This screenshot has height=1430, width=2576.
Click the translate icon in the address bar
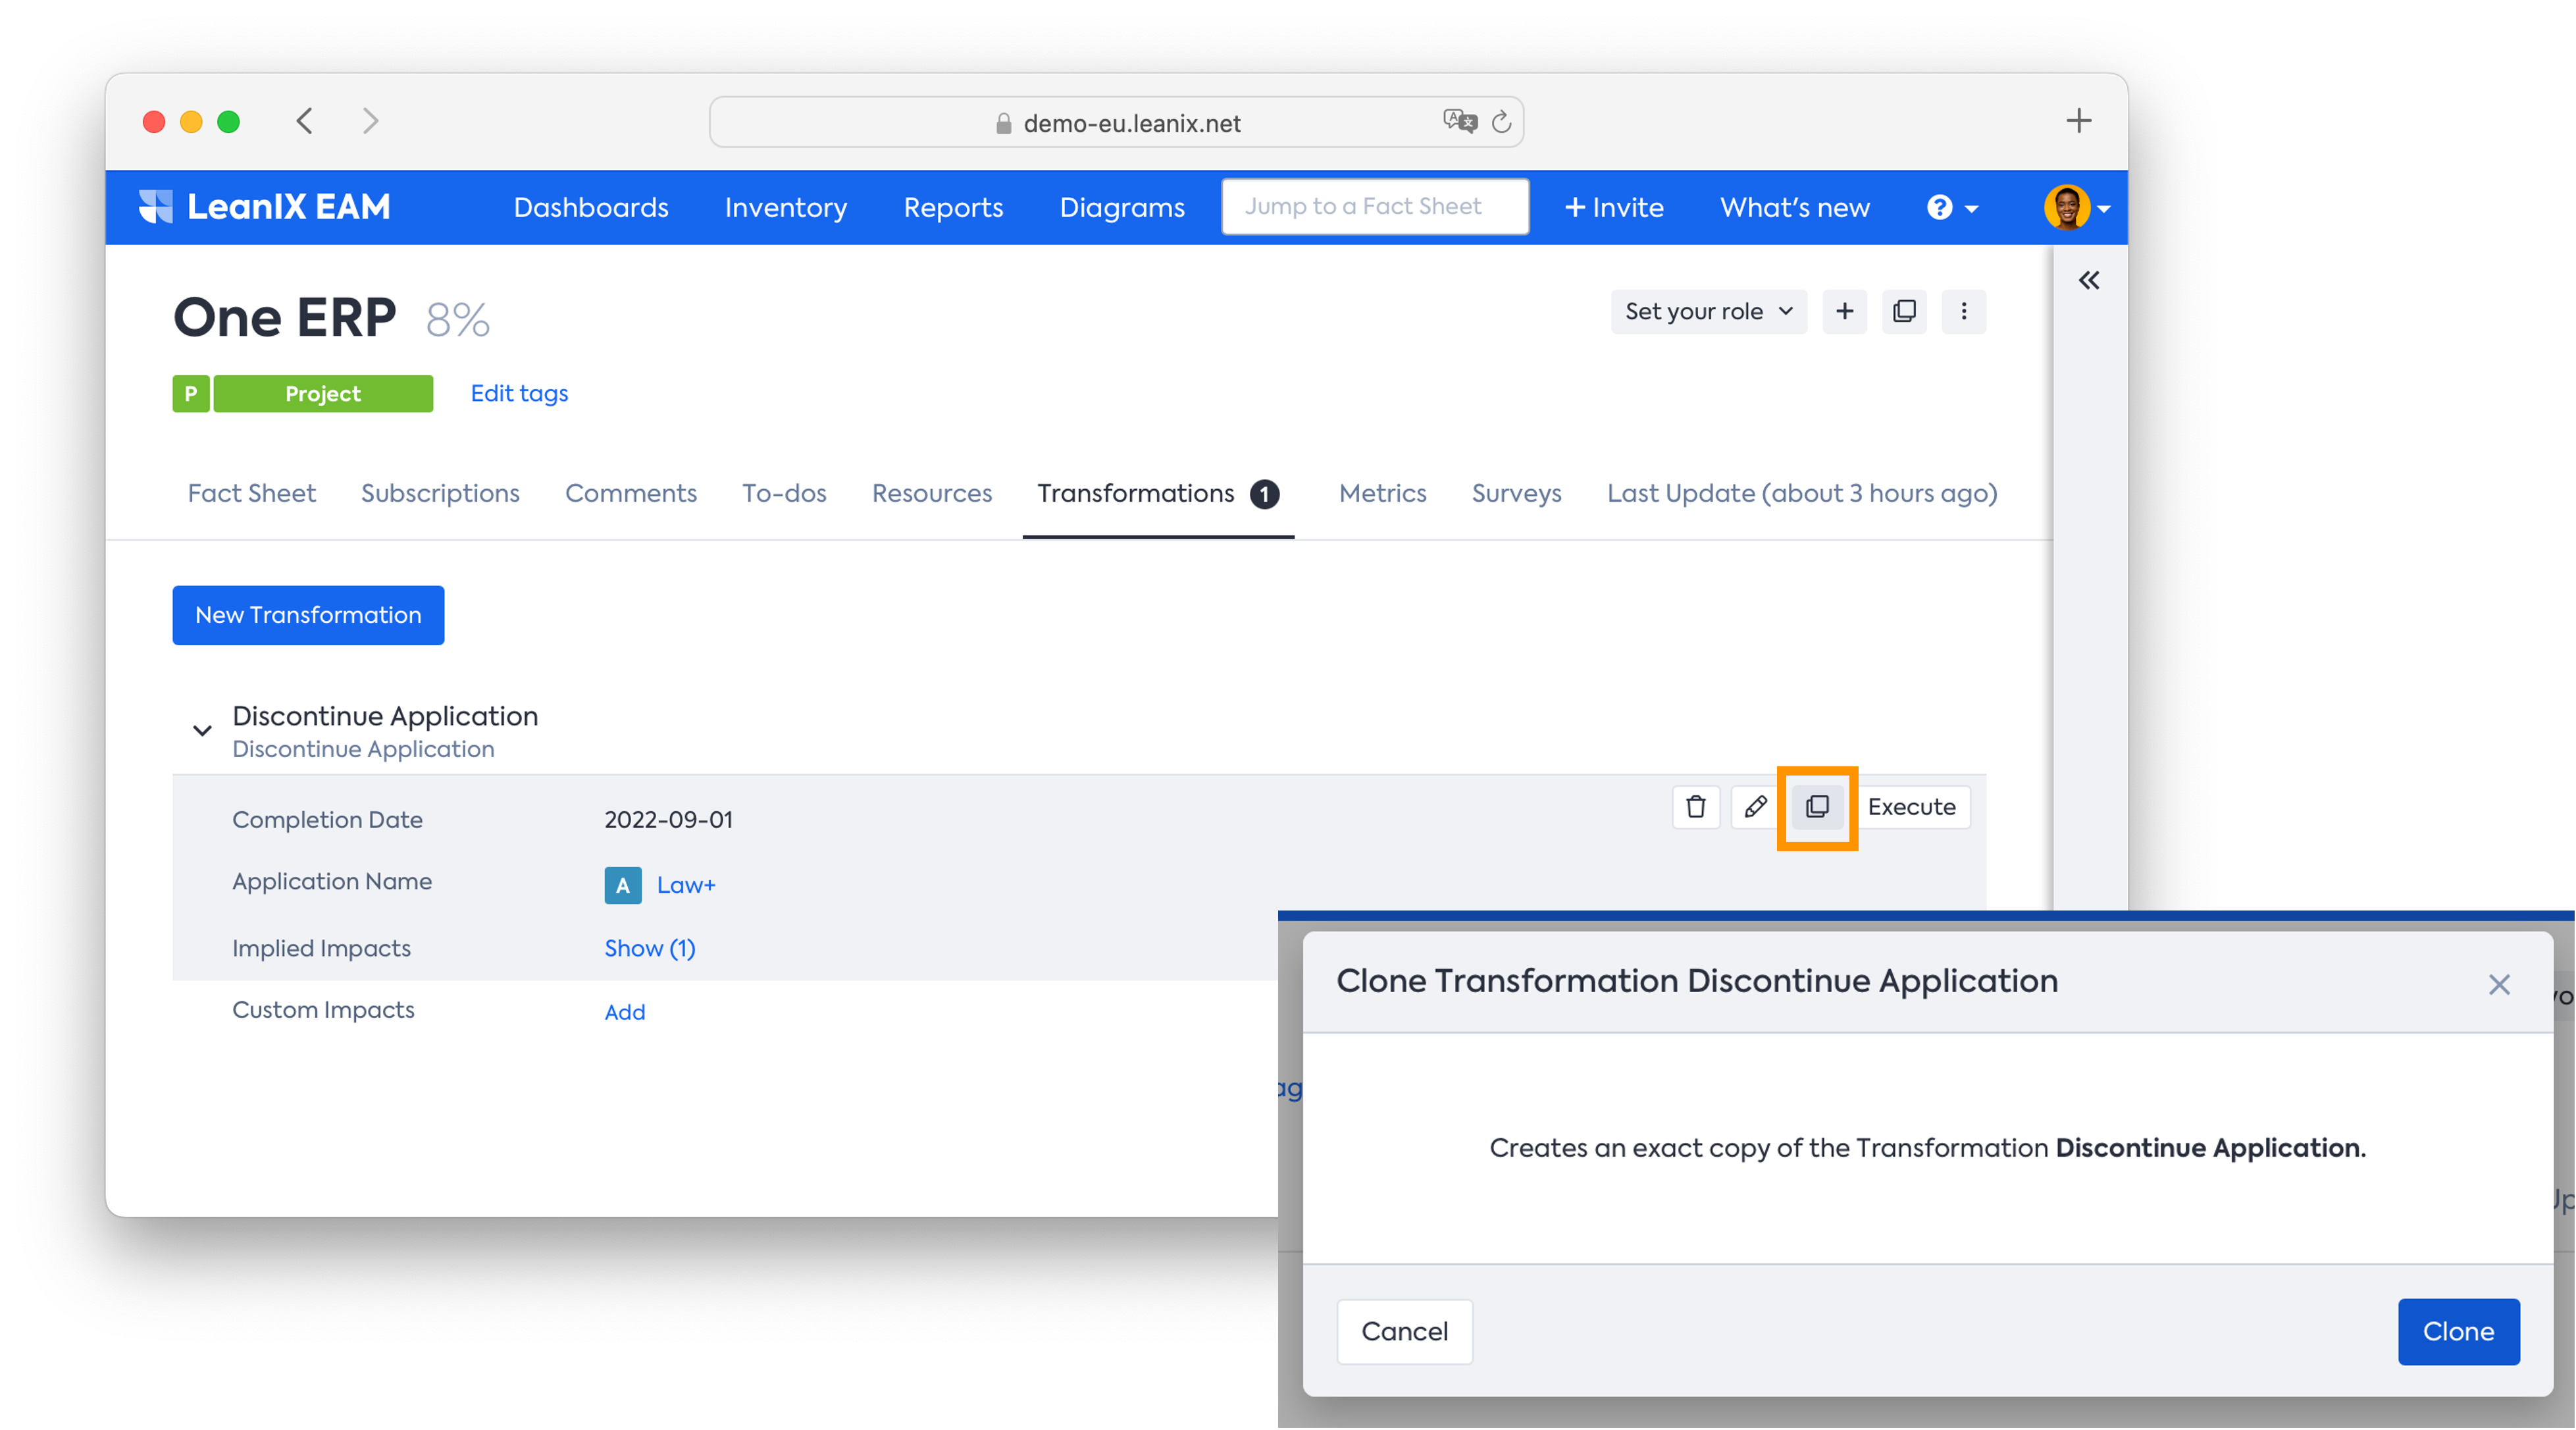(x=1459, y=121)
